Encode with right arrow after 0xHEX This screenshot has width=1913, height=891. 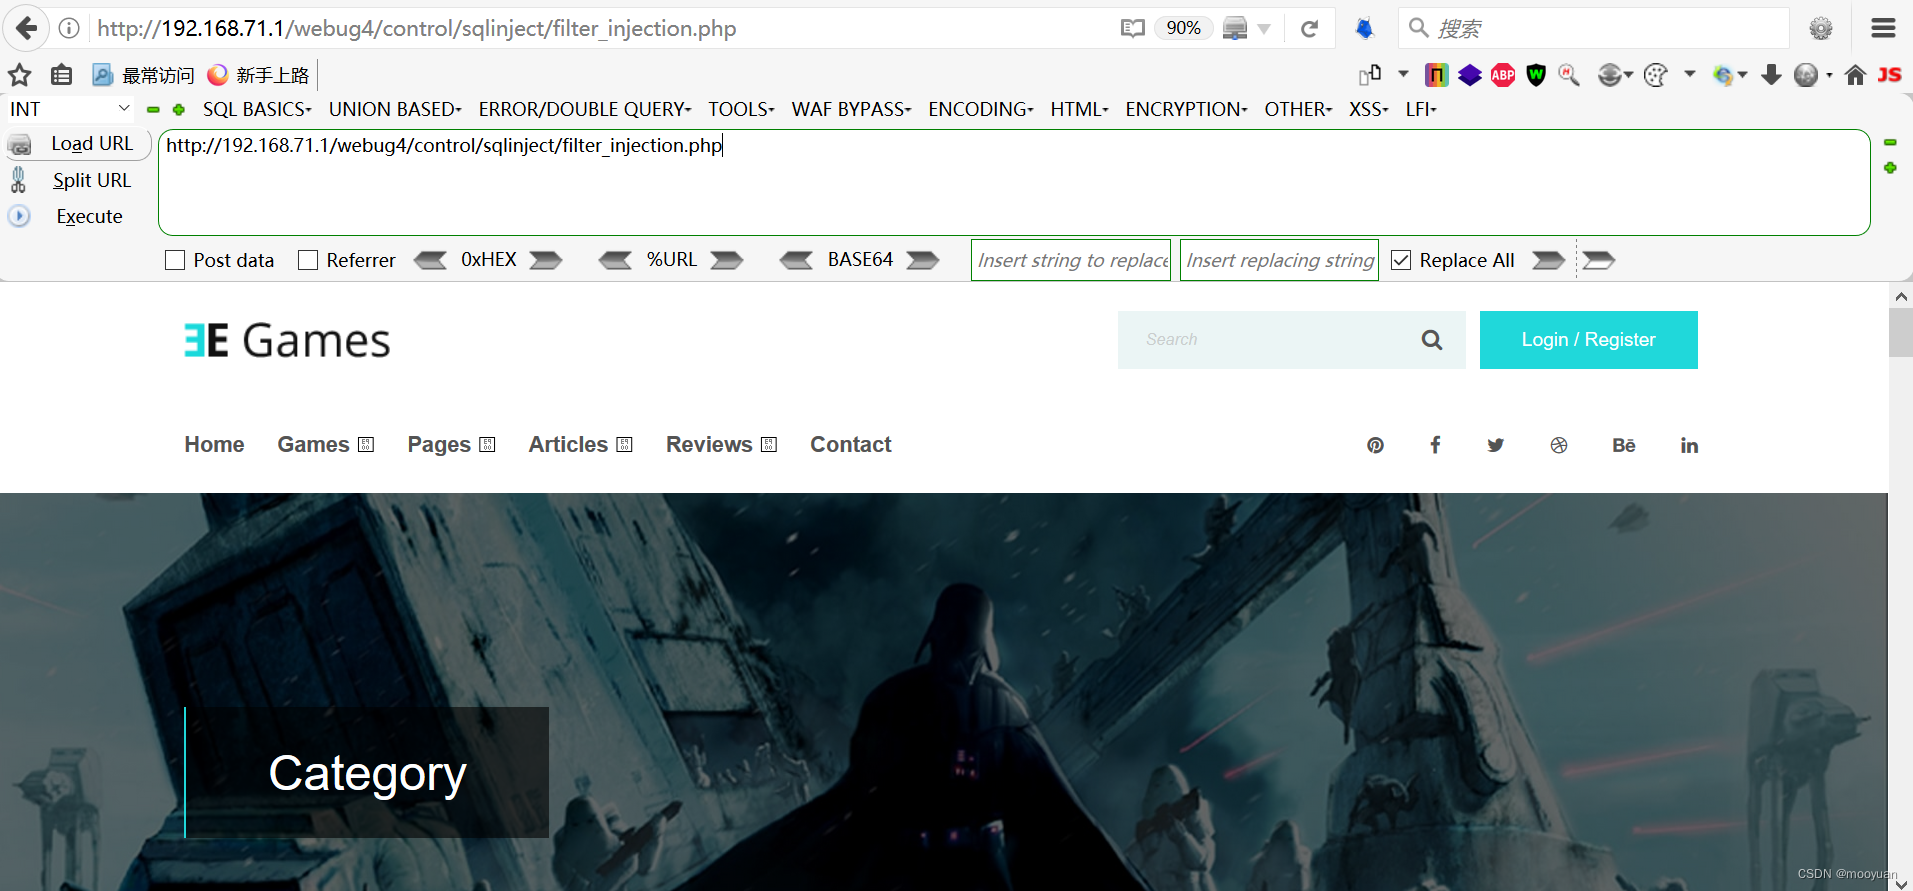pos(546,260)
